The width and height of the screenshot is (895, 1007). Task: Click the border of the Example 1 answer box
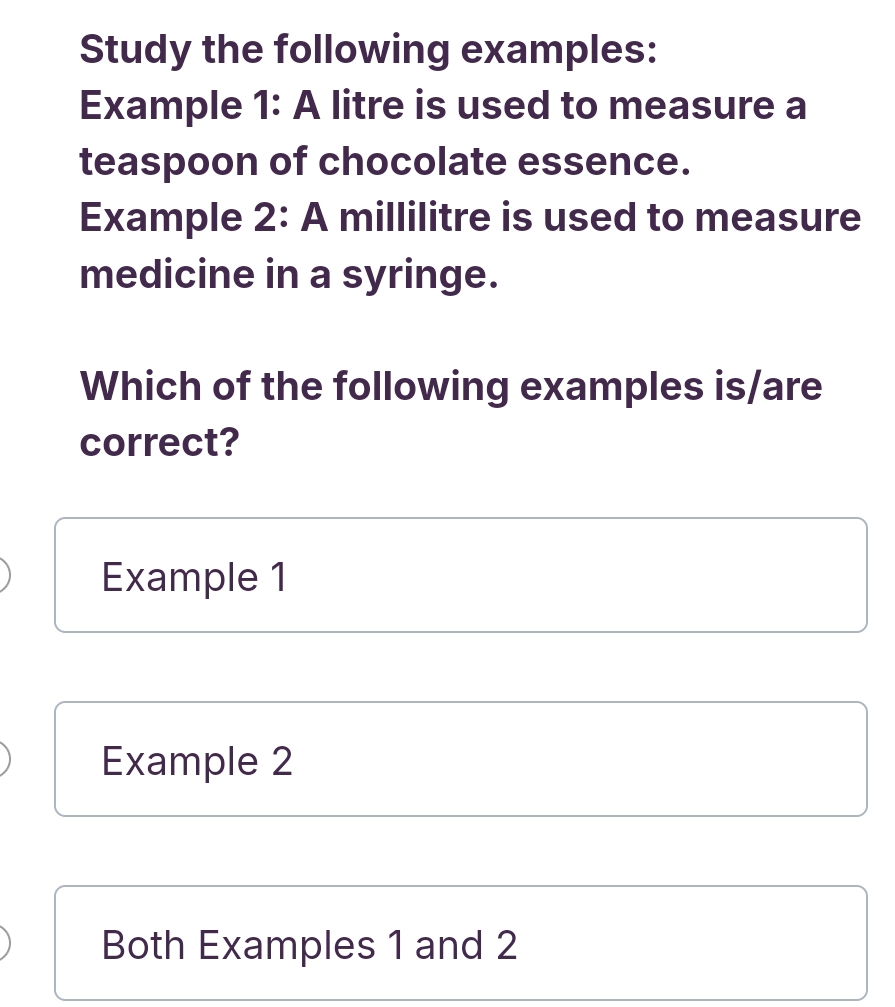point(460,519)
